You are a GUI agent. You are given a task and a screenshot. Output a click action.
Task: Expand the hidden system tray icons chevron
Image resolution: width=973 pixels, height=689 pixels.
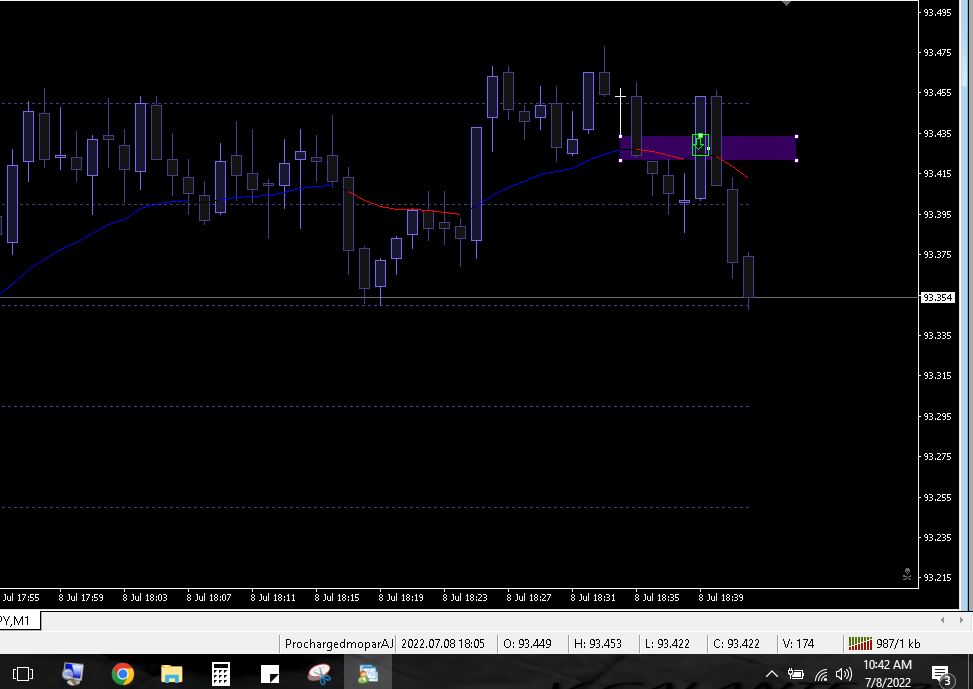click(x=771, y=674)
